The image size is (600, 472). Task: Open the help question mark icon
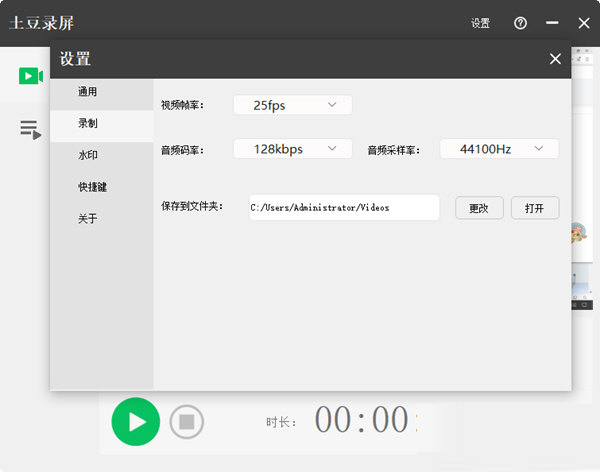click(520, 23)
